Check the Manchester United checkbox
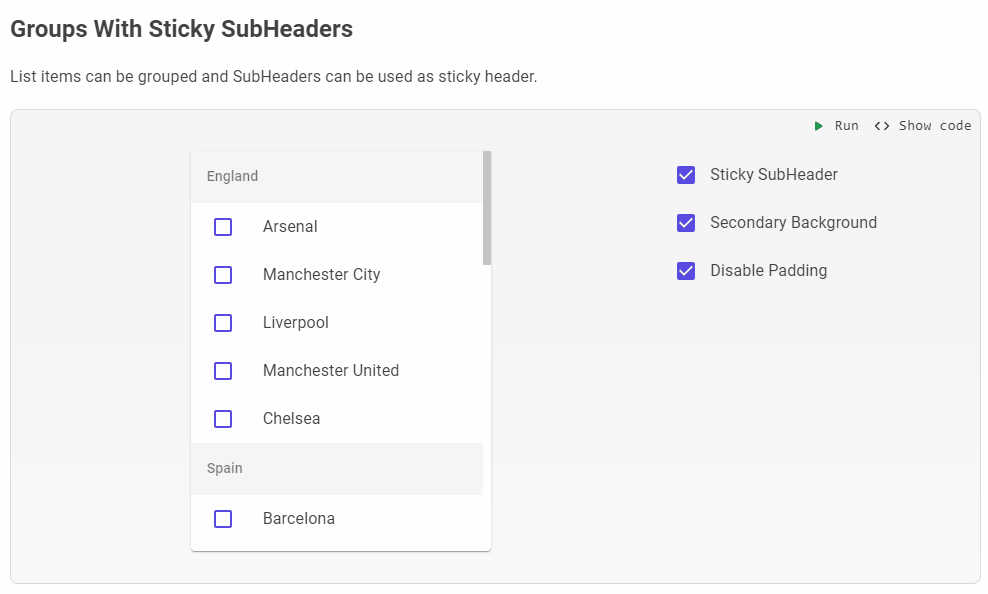 coord(222,371)
